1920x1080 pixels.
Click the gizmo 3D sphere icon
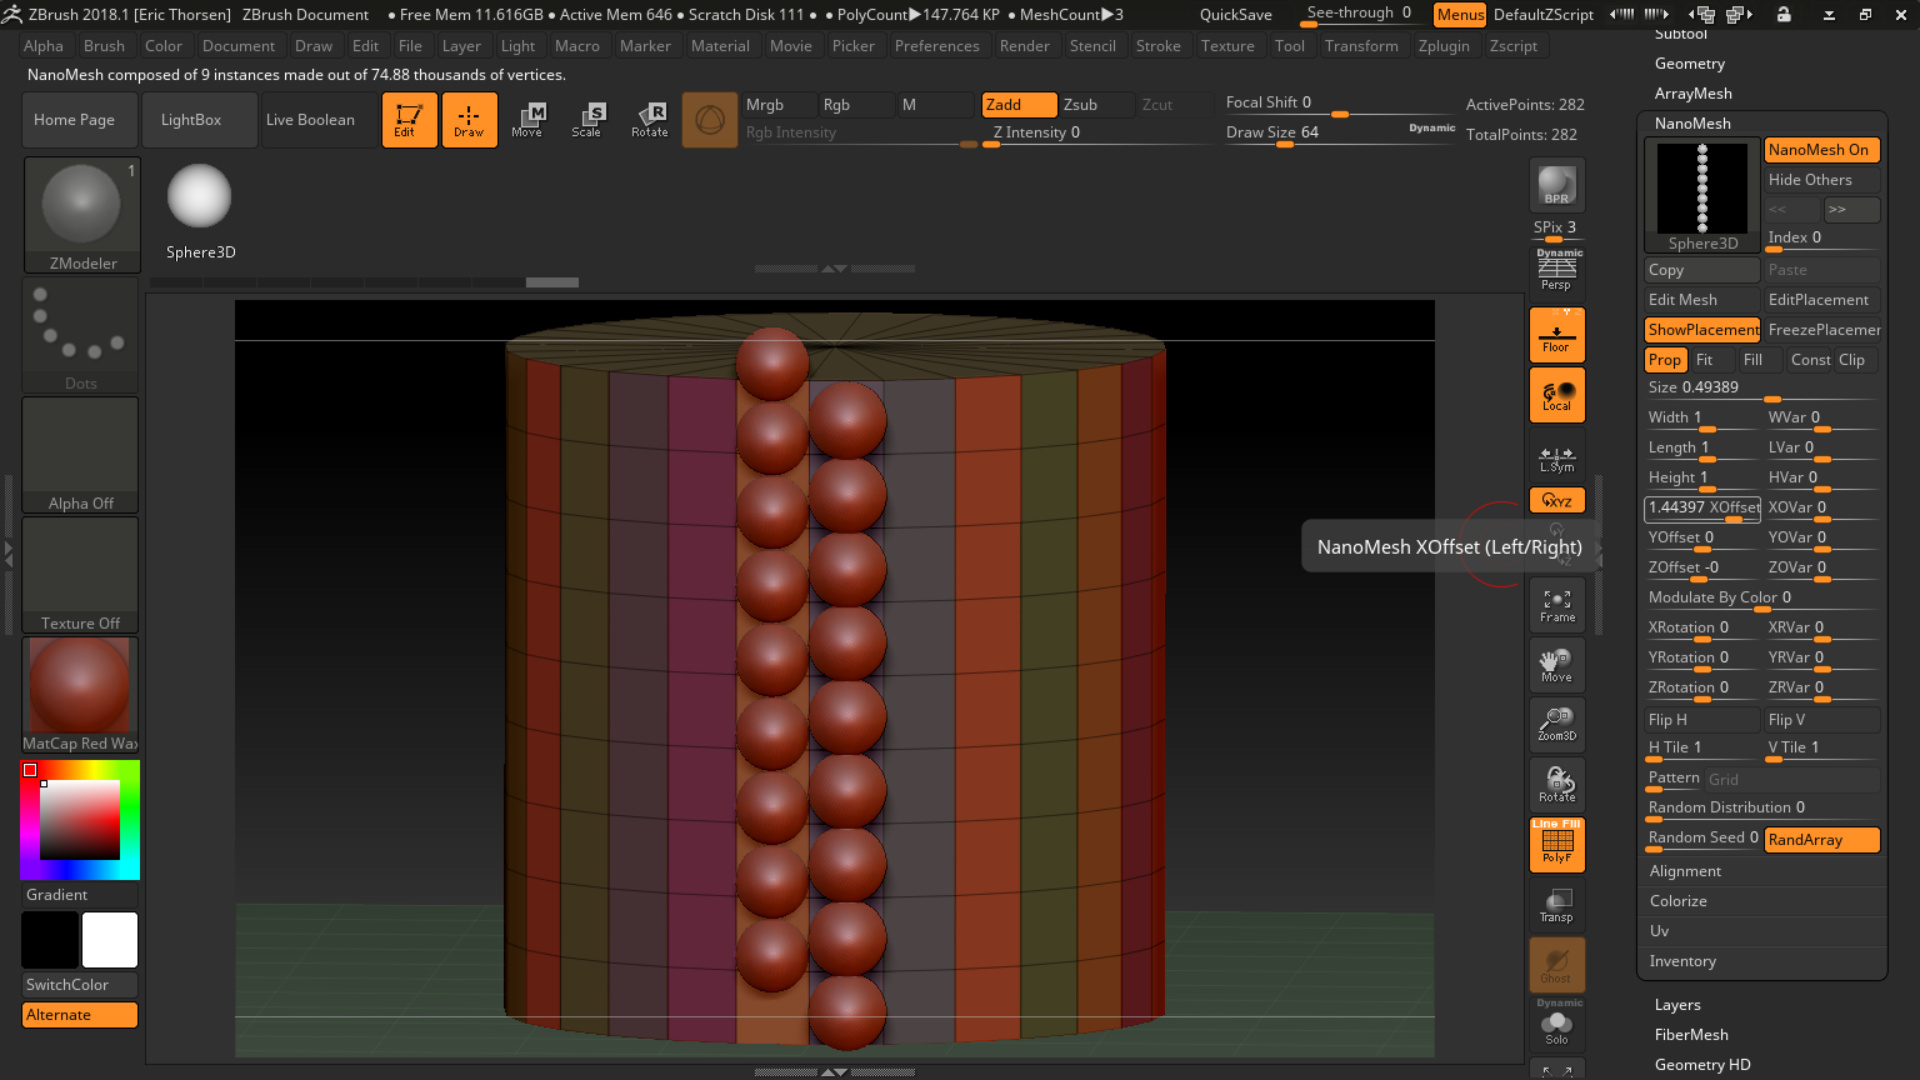[x=709, y=120]
